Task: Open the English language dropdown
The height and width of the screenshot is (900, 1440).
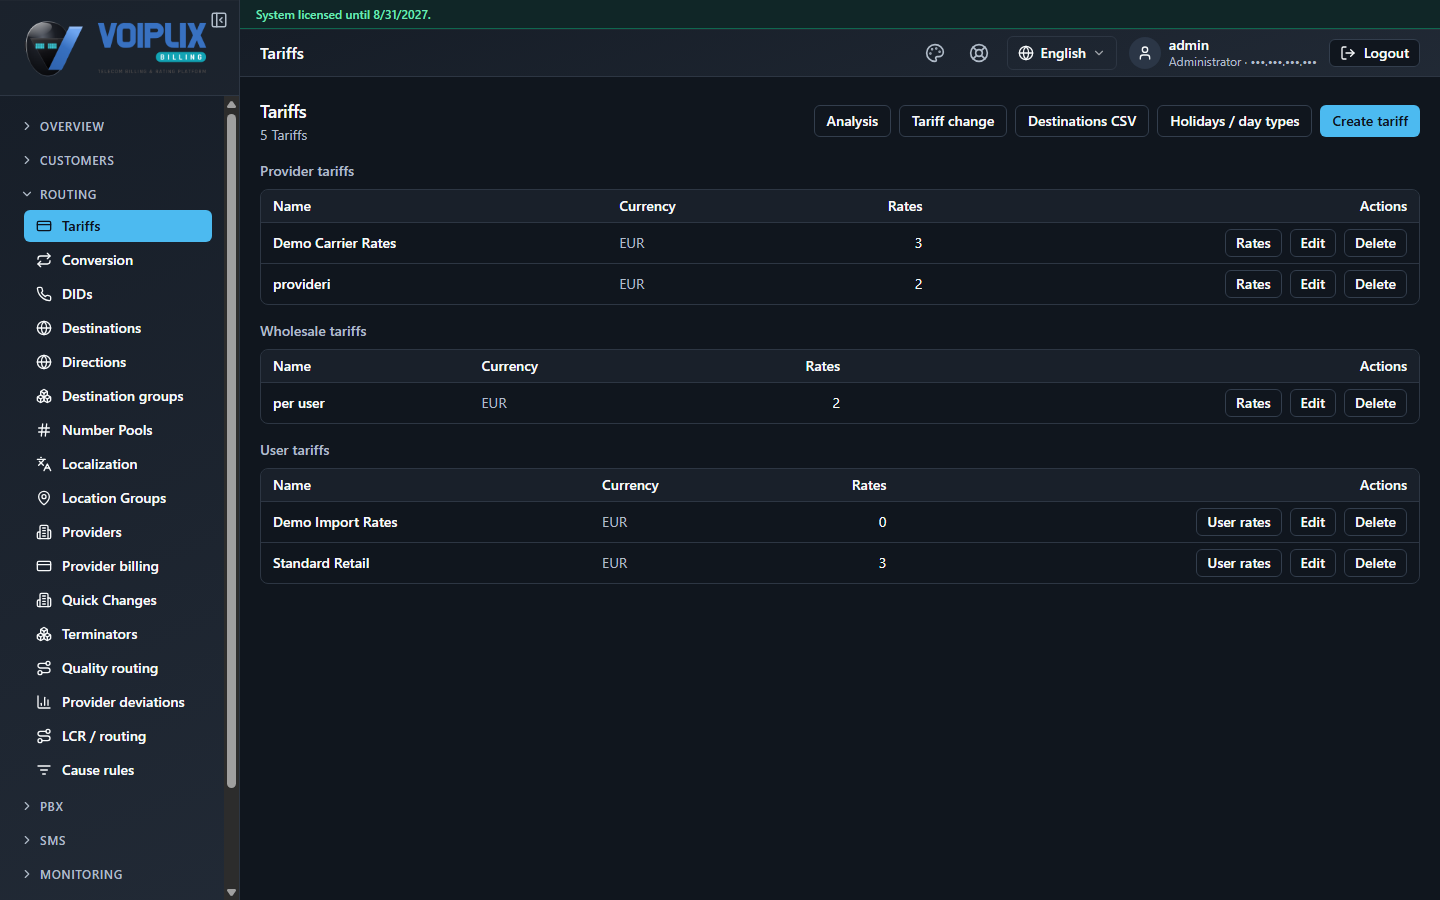Action: pyautogui.click(x=1061, y=53)
